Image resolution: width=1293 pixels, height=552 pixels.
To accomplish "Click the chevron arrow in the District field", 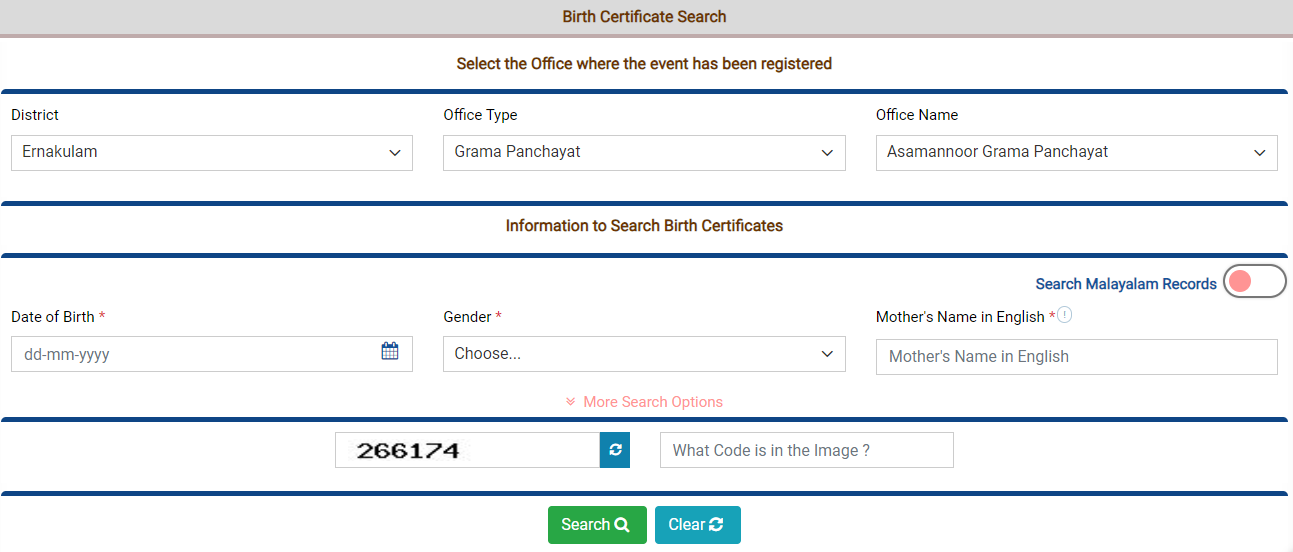I will pos(394,153).
